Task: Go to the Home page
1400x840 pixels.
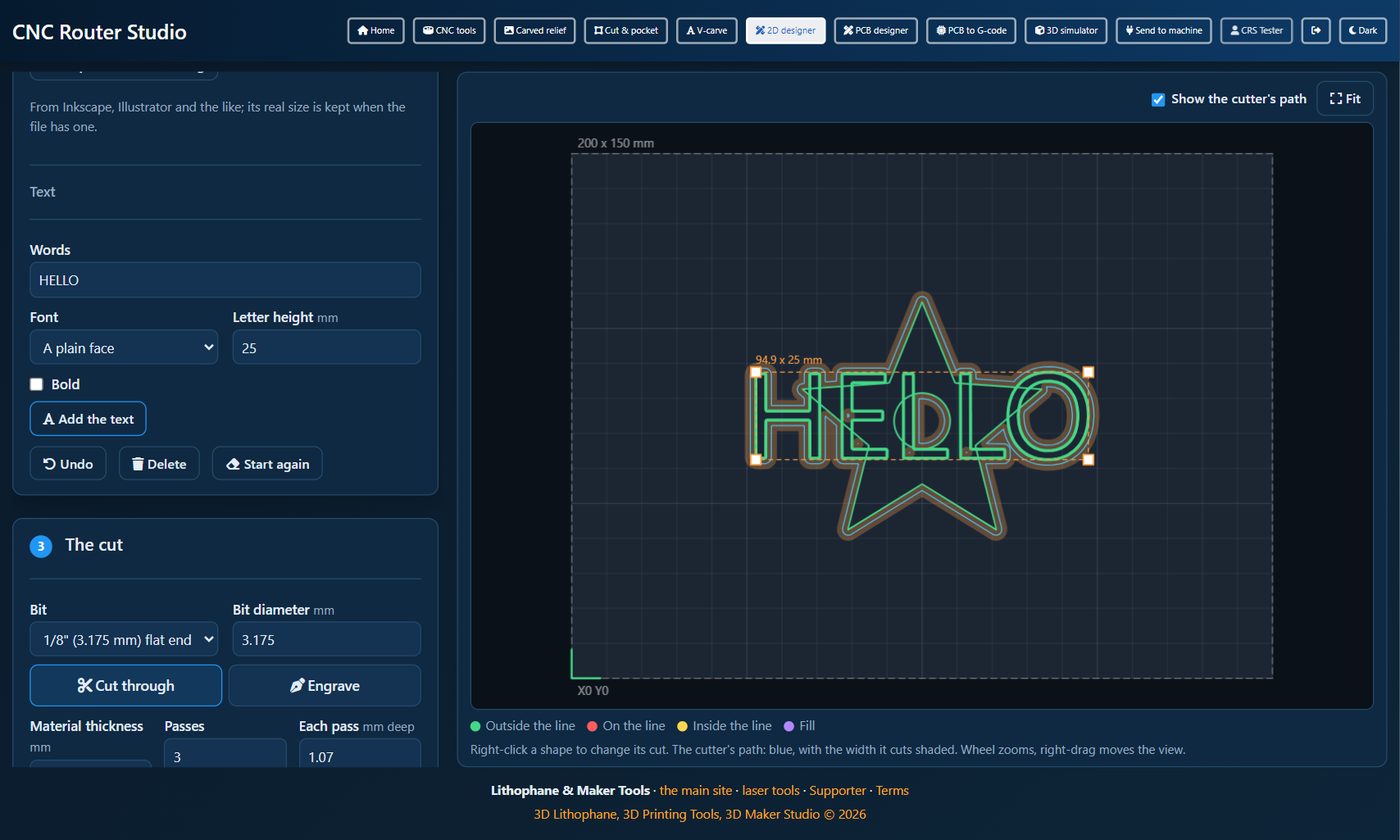Action: [376, 31]
